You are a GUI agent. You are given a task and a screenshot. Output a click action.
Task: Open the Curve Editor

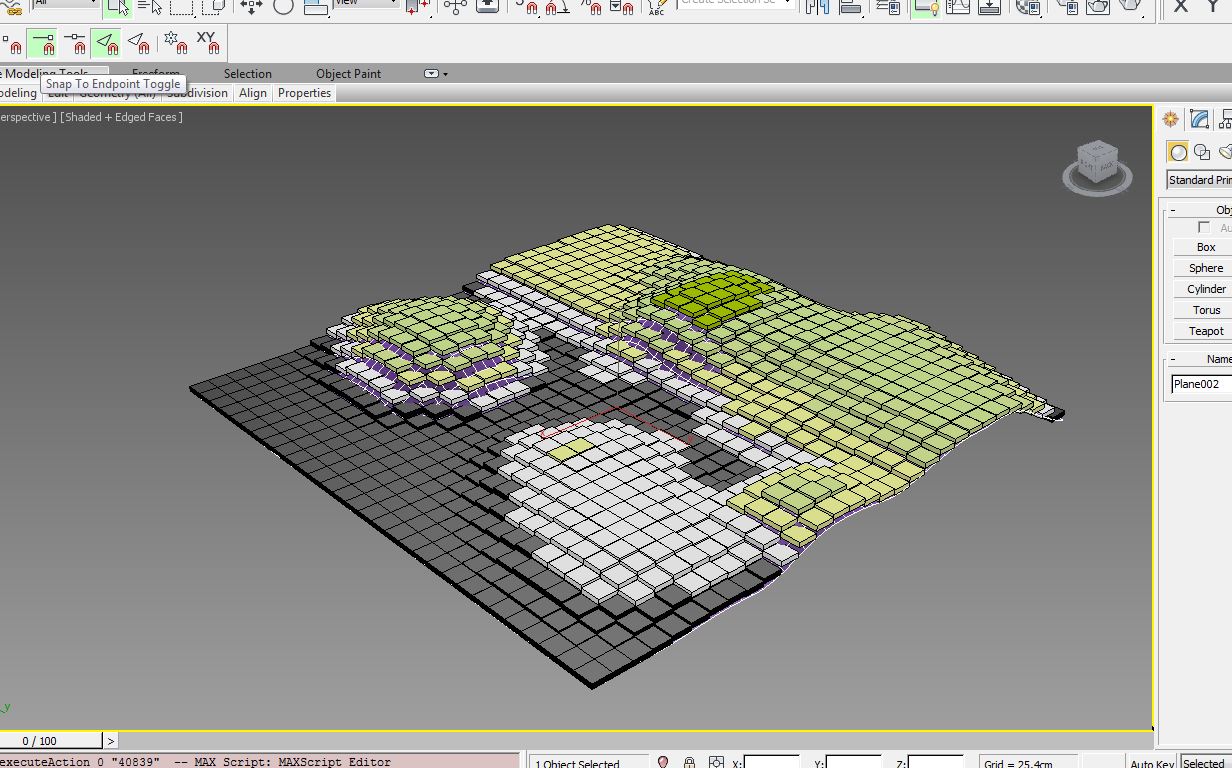(x=958, y=7)
